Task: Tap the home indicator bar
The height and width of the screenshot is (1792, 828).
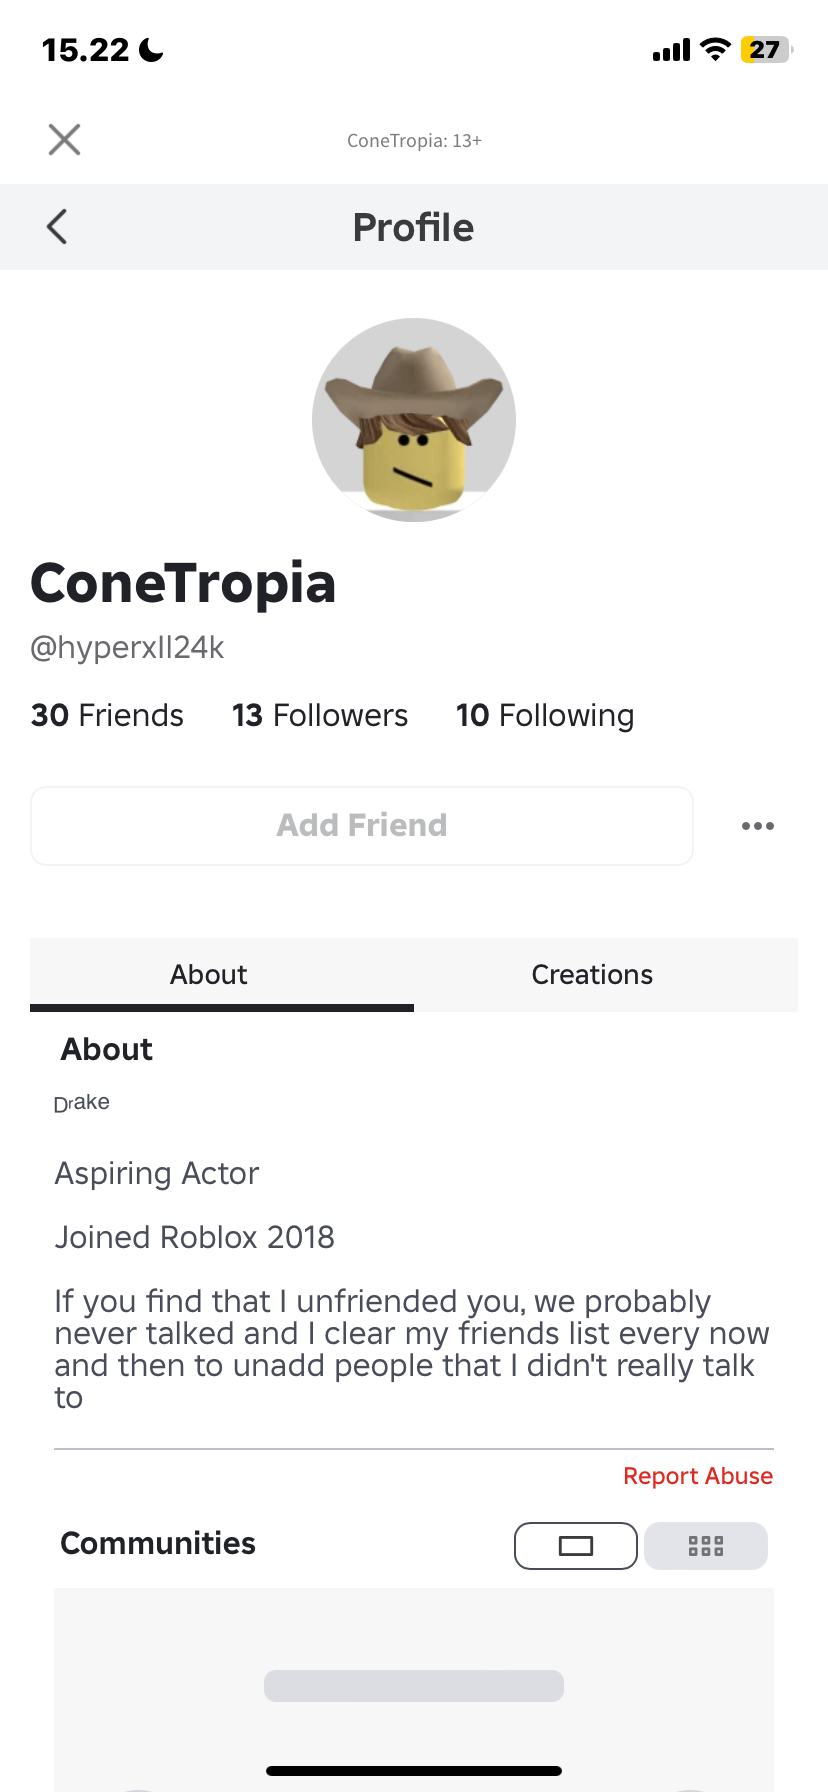Action: pos(414,1771)
